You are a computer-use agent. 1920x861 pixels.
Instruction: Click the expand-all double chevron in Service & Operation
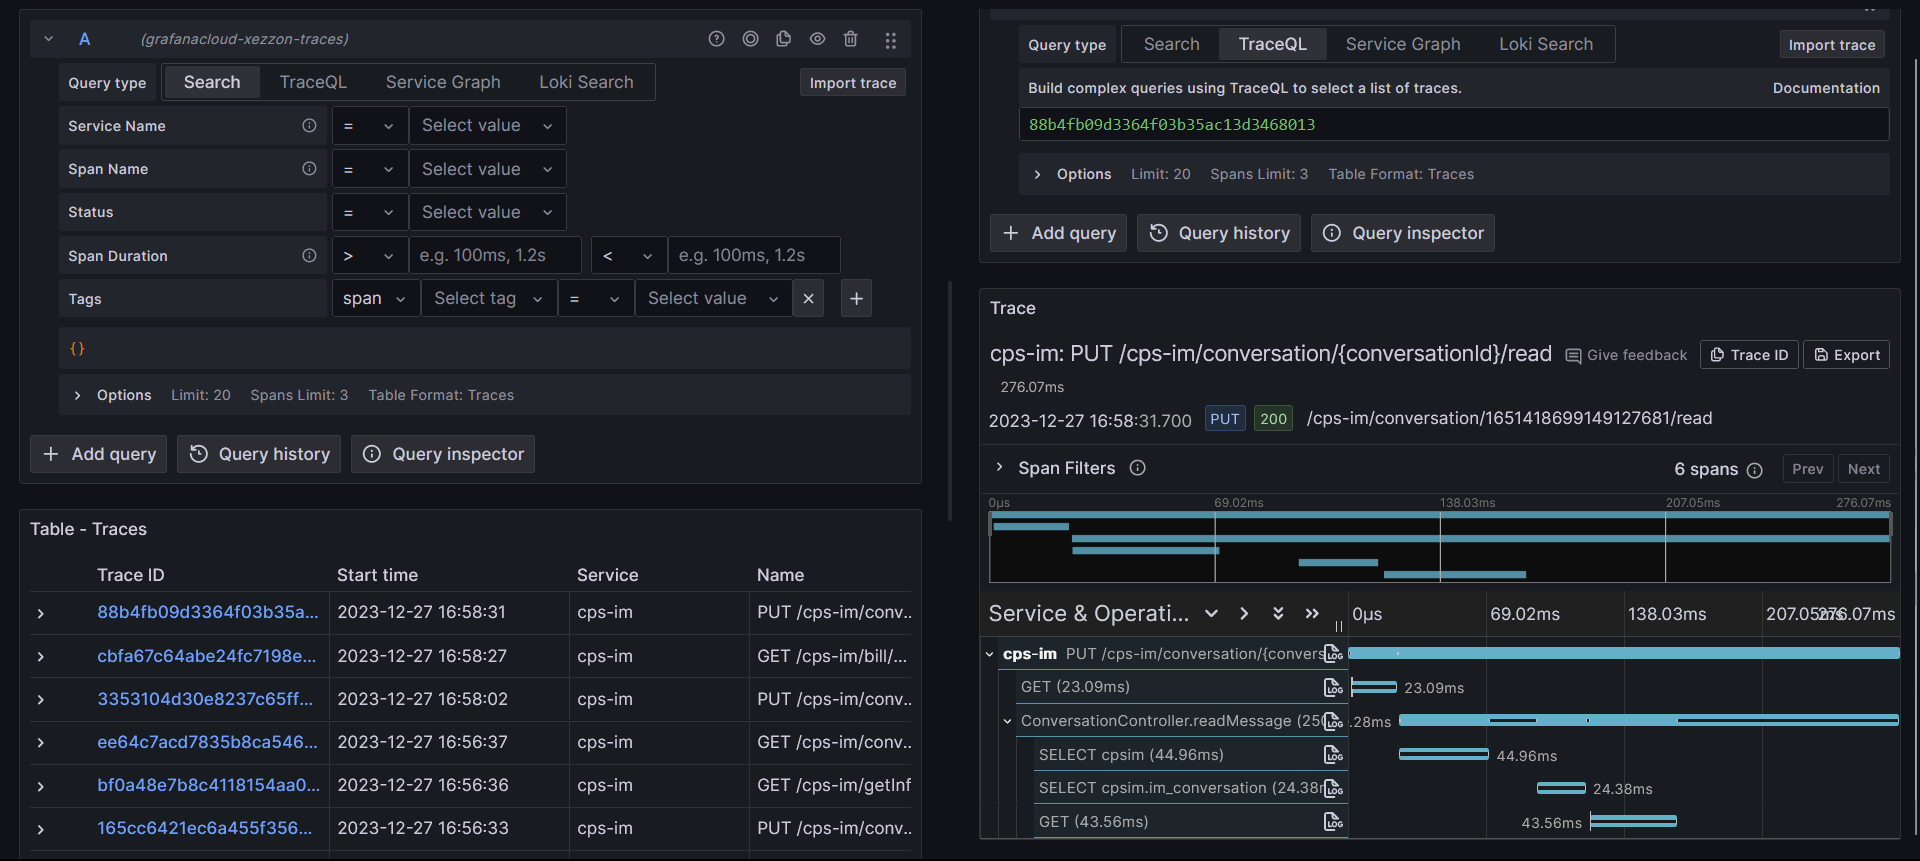coord(1278,614)
